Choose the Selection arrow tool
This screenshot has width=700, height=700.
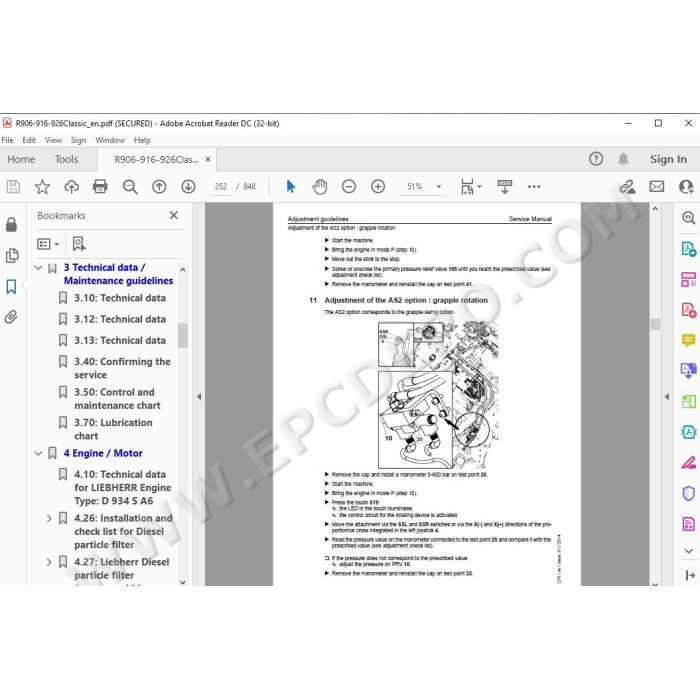point(291,186)
